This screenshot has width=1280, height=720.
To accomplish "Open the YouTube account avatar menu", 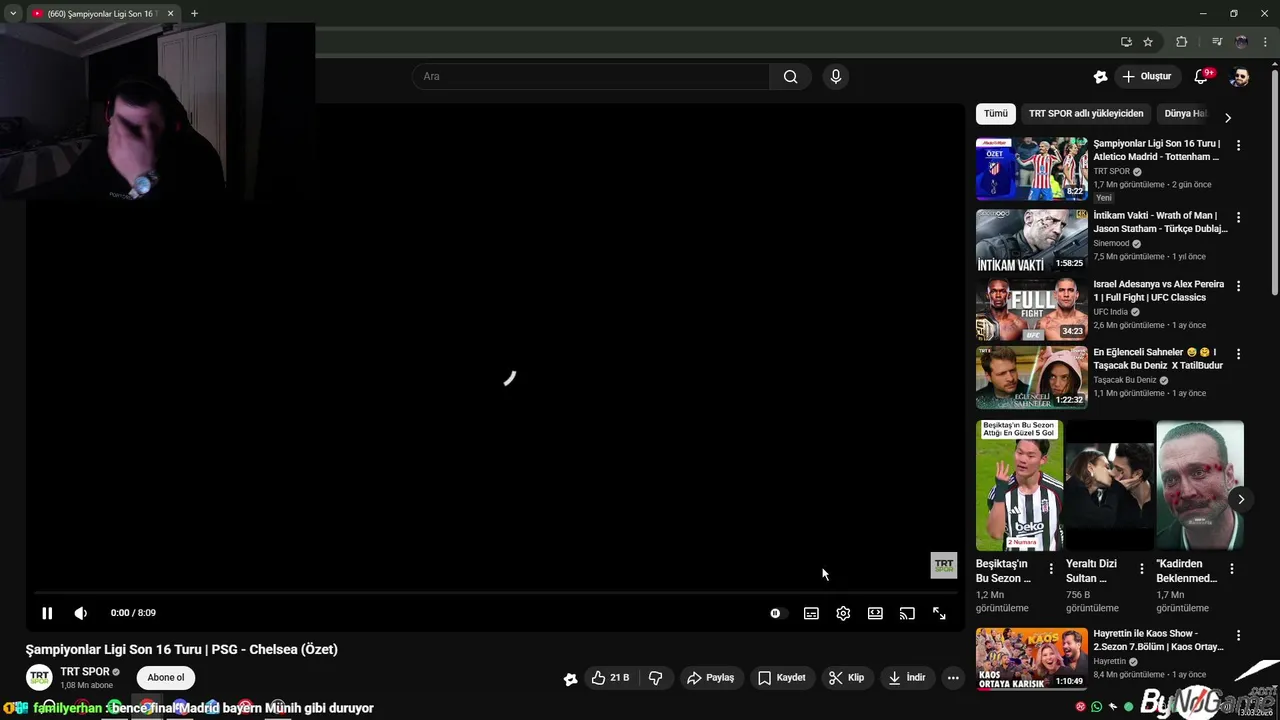I will [1240, 77].
